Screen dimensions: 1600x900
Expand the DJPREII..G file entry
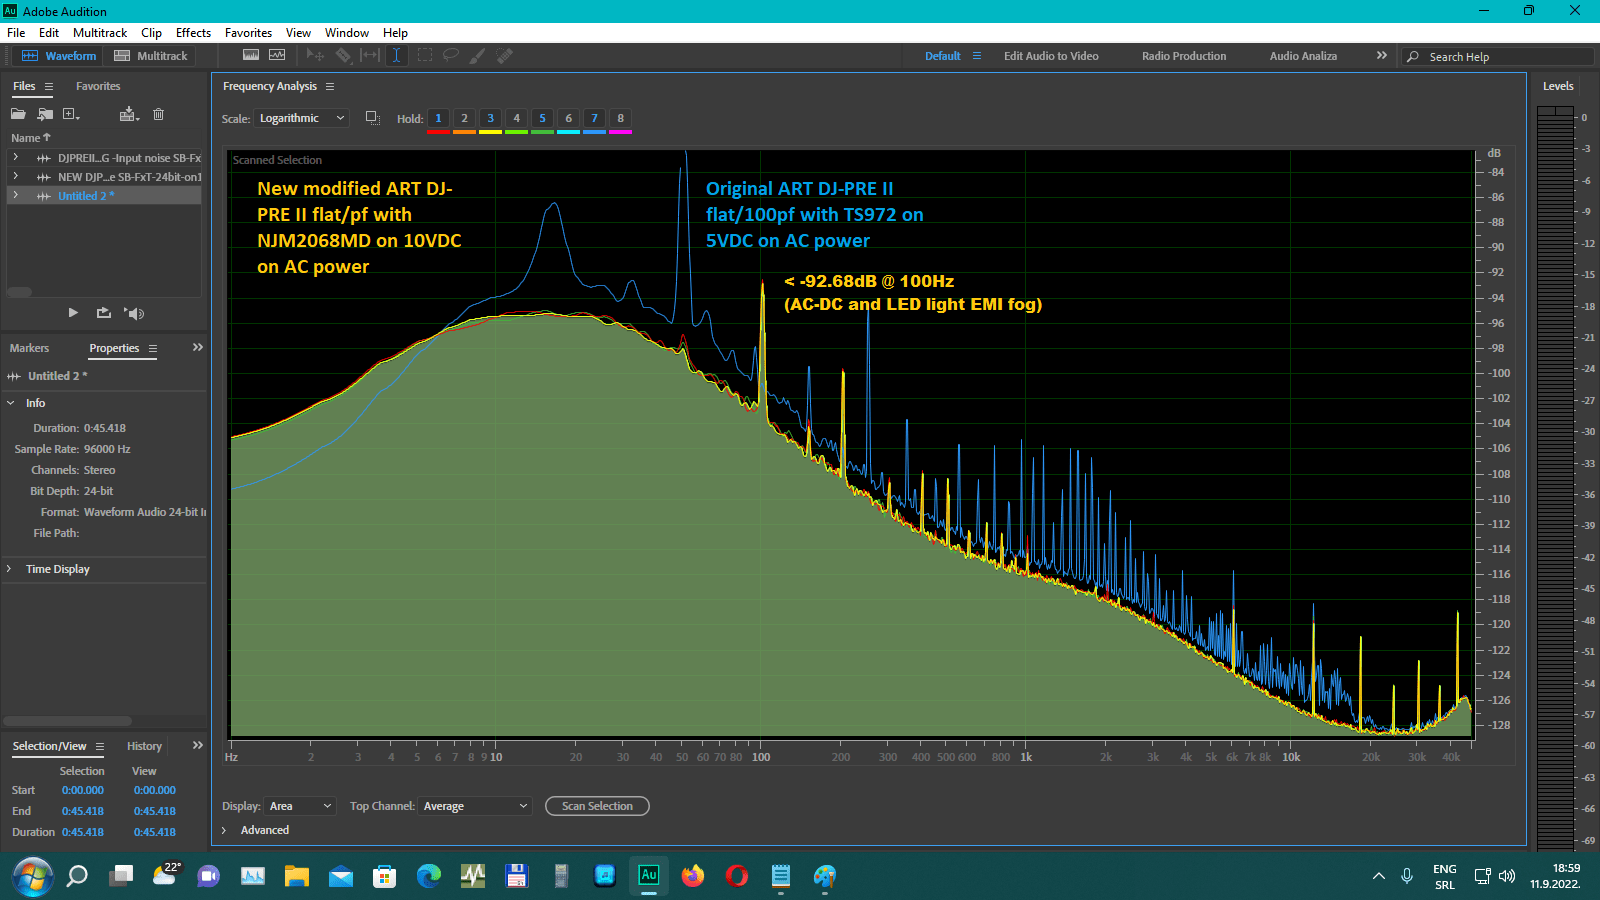point(15,158)
